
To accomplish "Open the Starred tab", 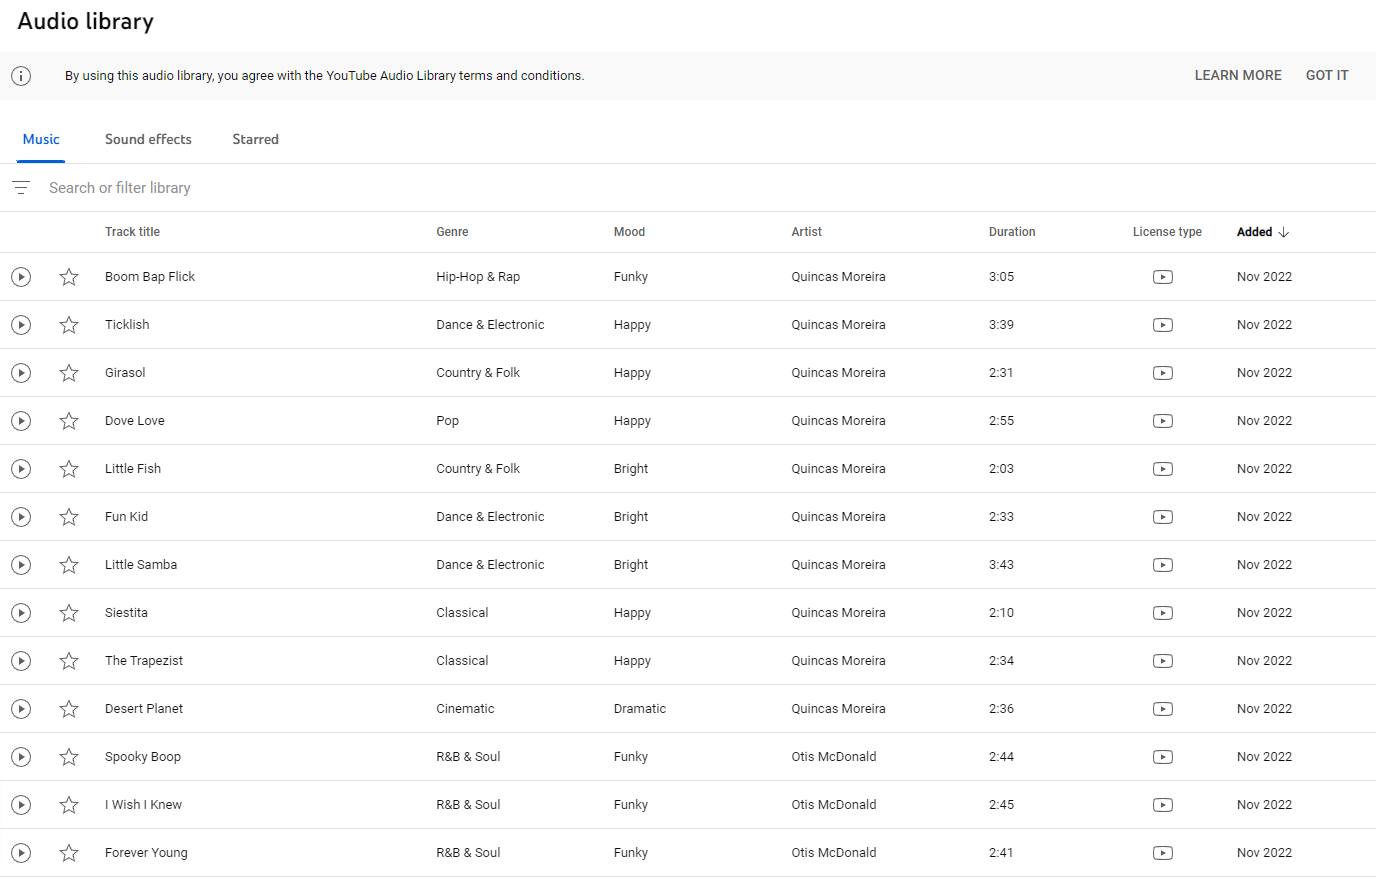I will click(255, 139).
